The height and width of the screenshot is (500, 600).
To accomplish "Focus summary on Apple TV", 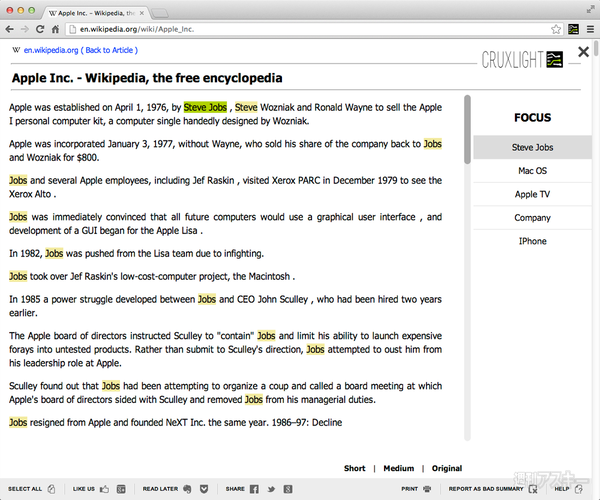I will (532, 194).
